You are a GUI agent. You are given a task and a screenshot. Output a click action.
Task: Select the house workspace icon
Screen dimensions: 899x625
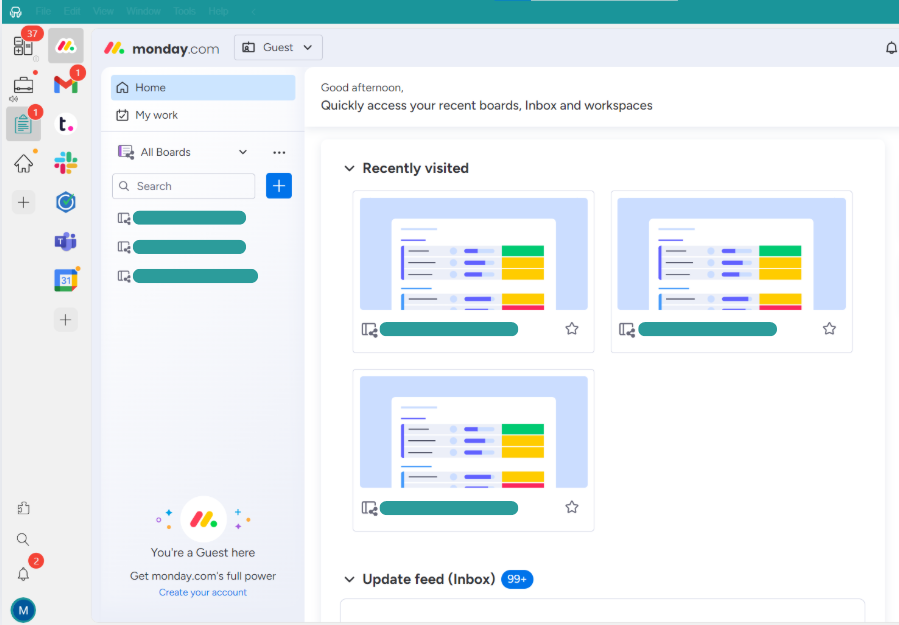click(23, 163)
